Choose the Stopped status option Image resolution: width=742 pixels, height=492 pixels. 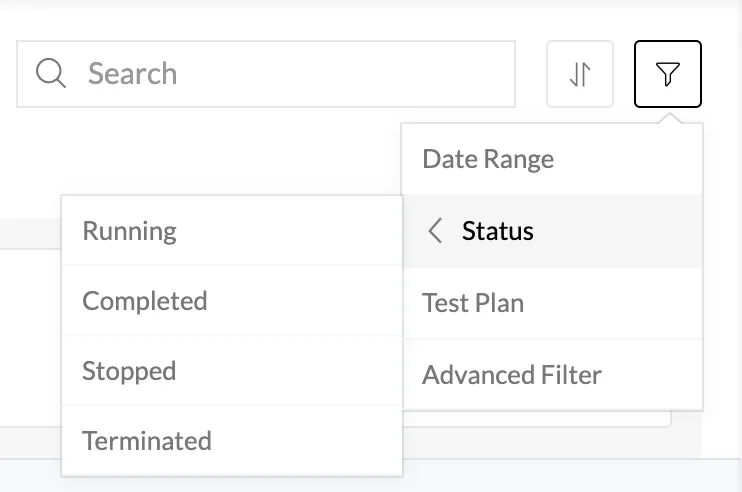pos(232,371)
